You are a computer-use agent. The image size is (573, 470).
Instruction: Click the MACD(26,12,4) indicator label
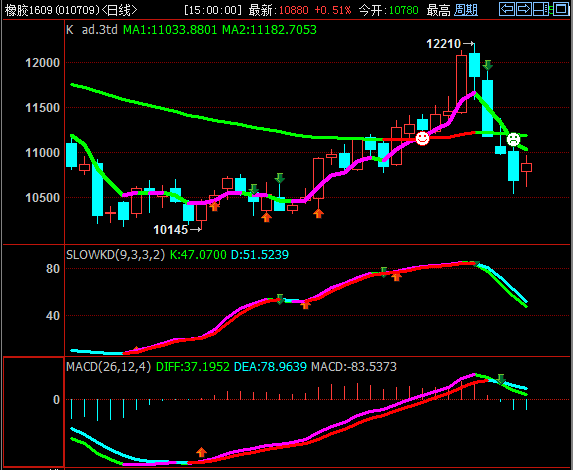[109, 367]
